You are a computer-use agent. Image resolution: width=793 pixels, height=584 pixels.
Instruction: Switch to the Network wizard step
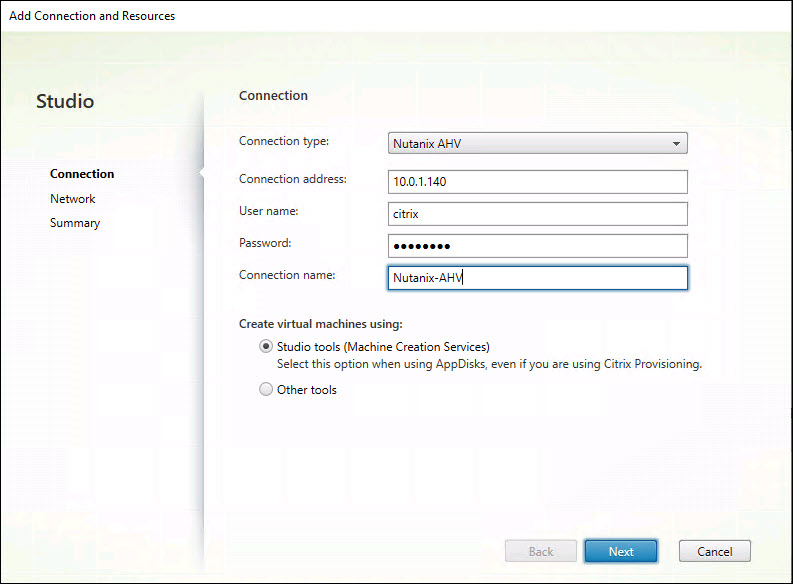point(73,199)
